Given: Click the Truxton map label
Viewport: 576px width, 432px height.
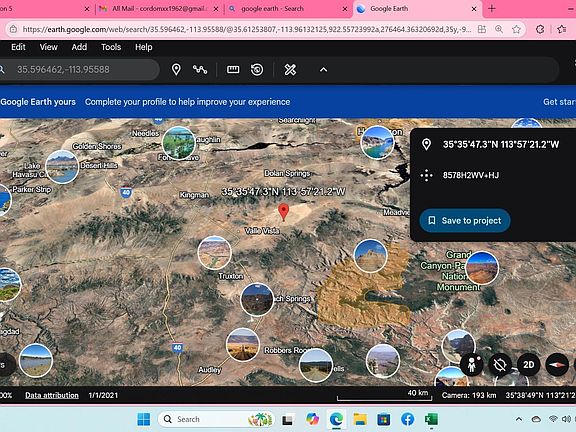Looking at the screenshot, I should click(x=231, y=276).
